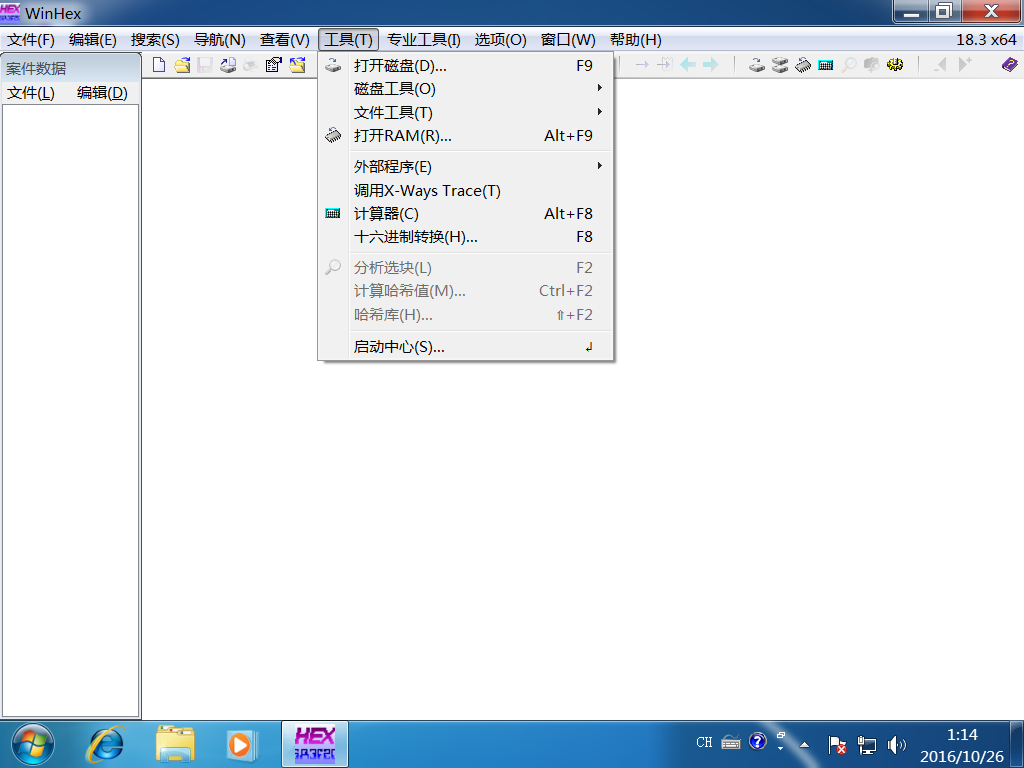Click the grayed 计算哈希值(M)... entry
This screenshot has height=768, width=1024.
pyautogui.click(x=466, y=291)
